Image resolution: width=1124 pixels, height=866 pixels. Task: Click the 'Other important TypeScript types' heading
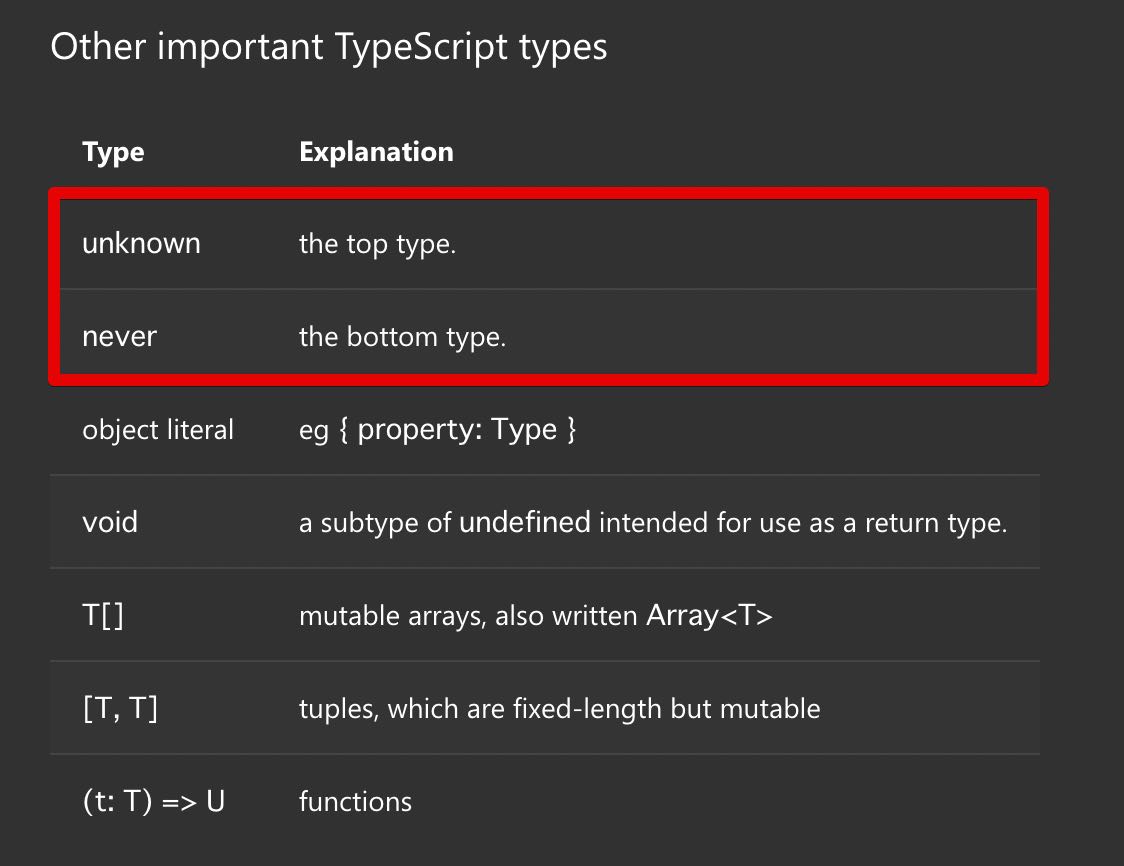328,47
